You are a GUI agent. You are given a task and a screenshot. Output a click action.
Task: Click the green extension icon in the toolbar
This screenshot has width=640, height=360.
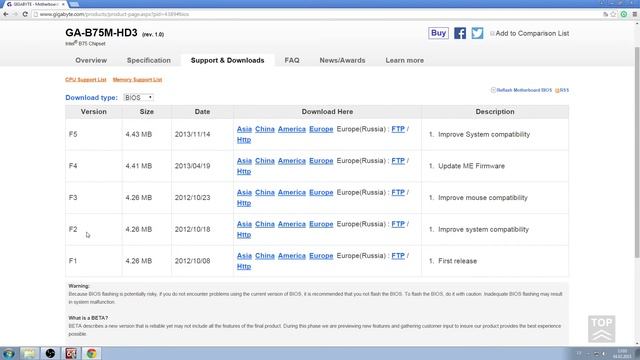click(x=624, y=14)
